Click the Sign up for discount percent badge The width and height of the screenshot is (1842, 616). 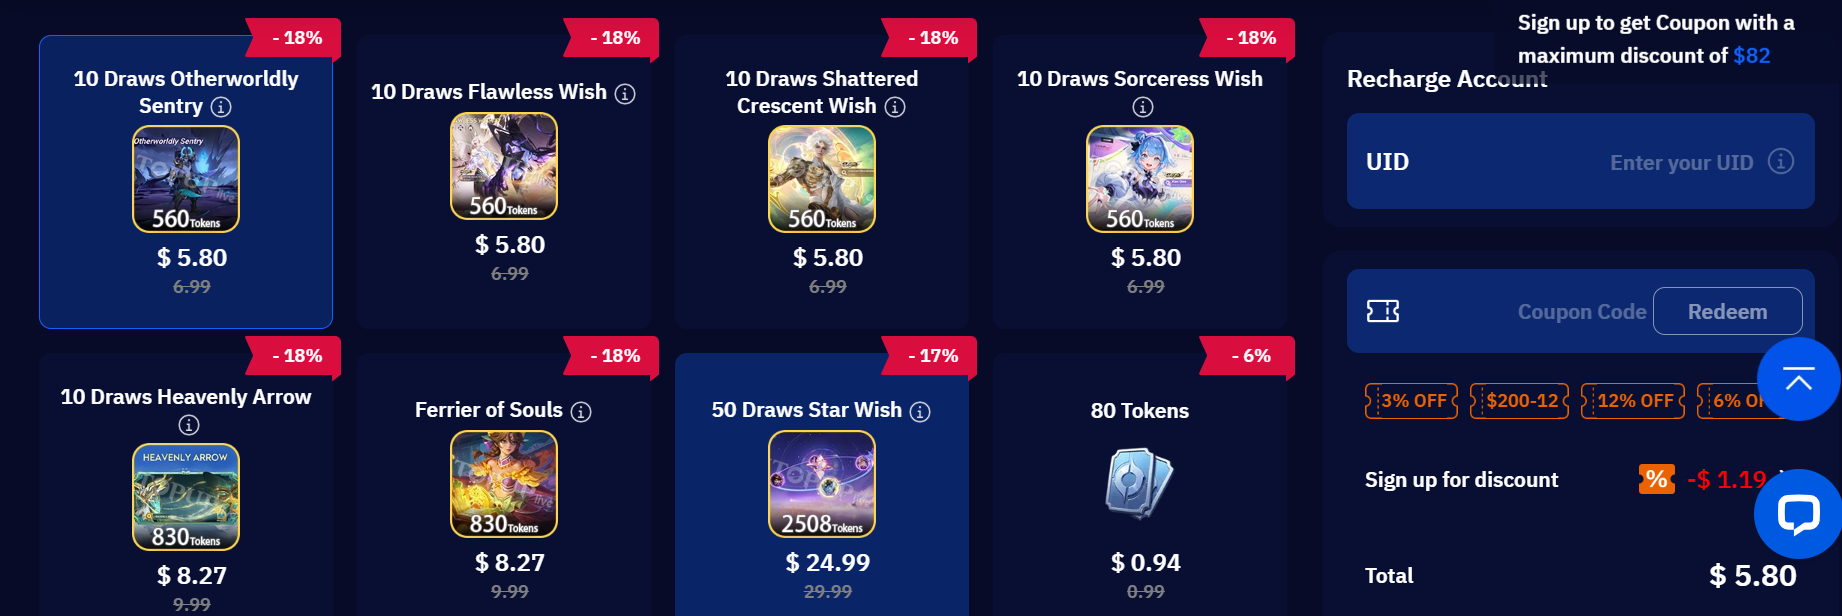1657,479
